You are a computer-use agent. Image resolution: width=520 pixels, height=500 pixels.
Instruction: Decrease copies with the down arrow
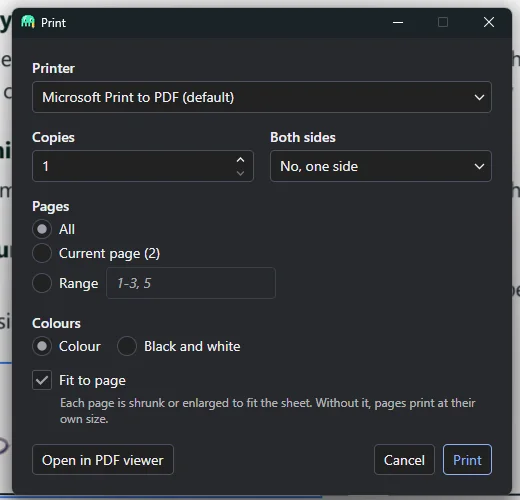[x=240, y=173]
